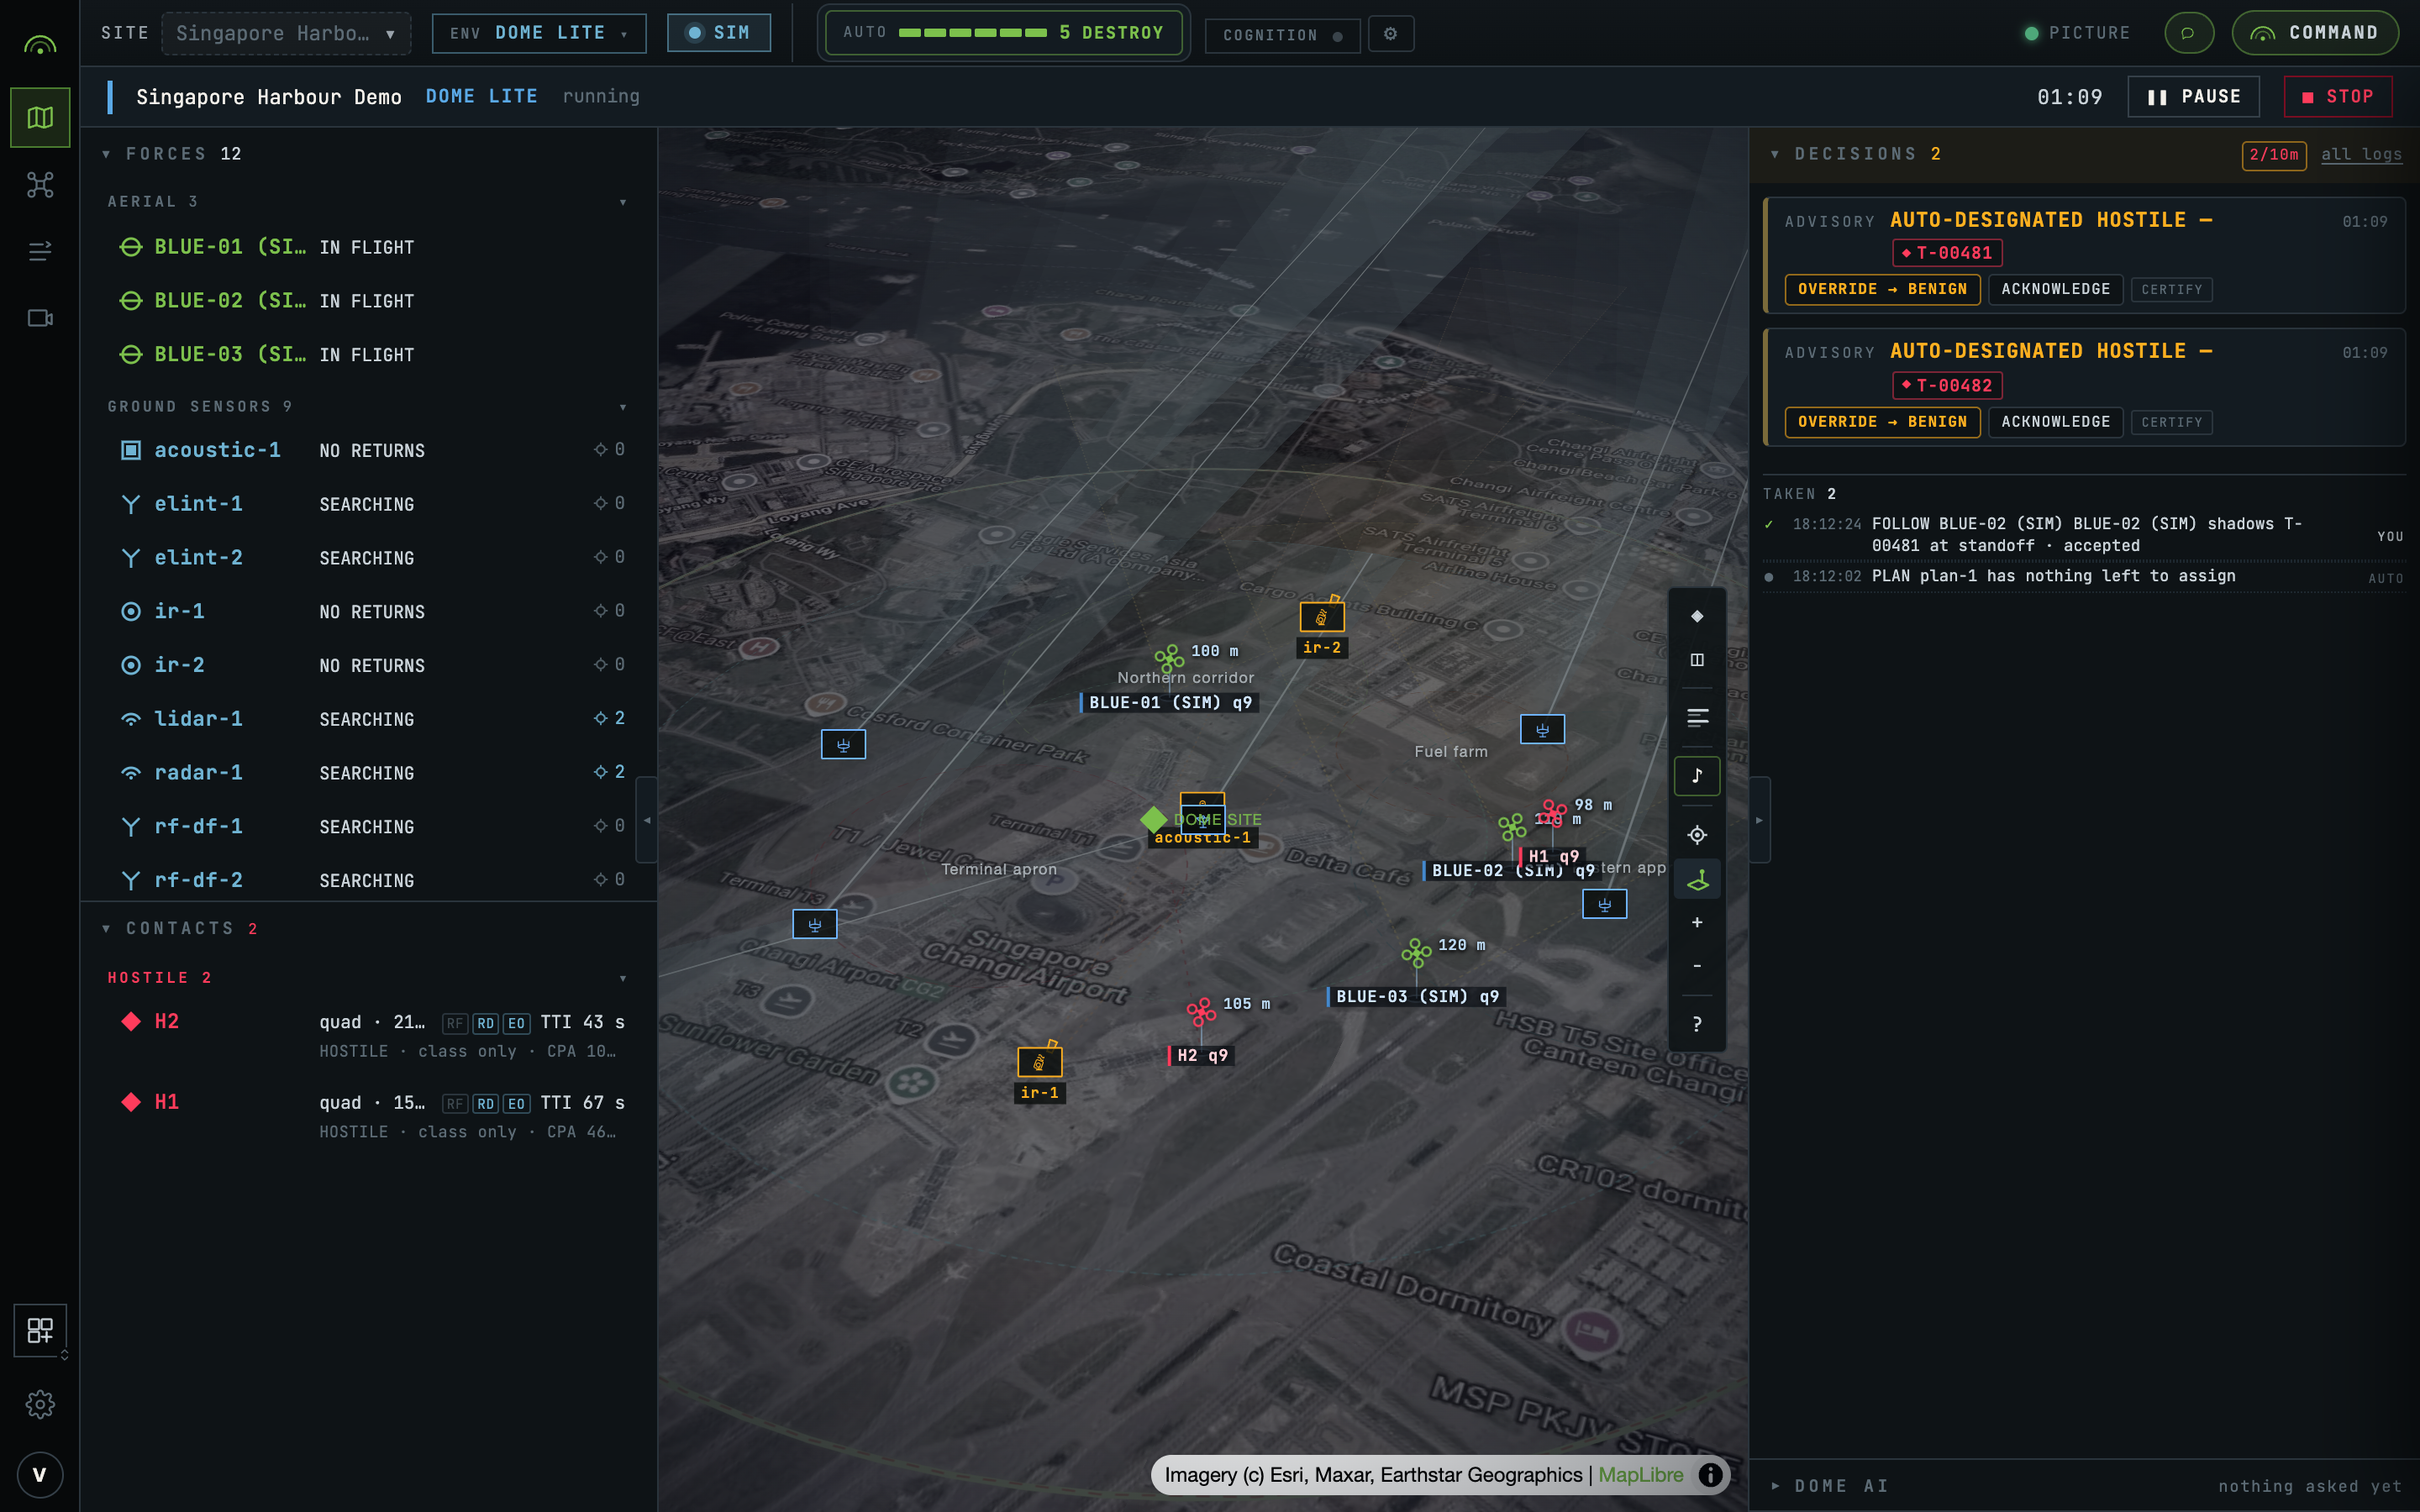Open sidebar Settings gear
This screenshot has width=2420, height=1512.
click(x=40, y=1404)
